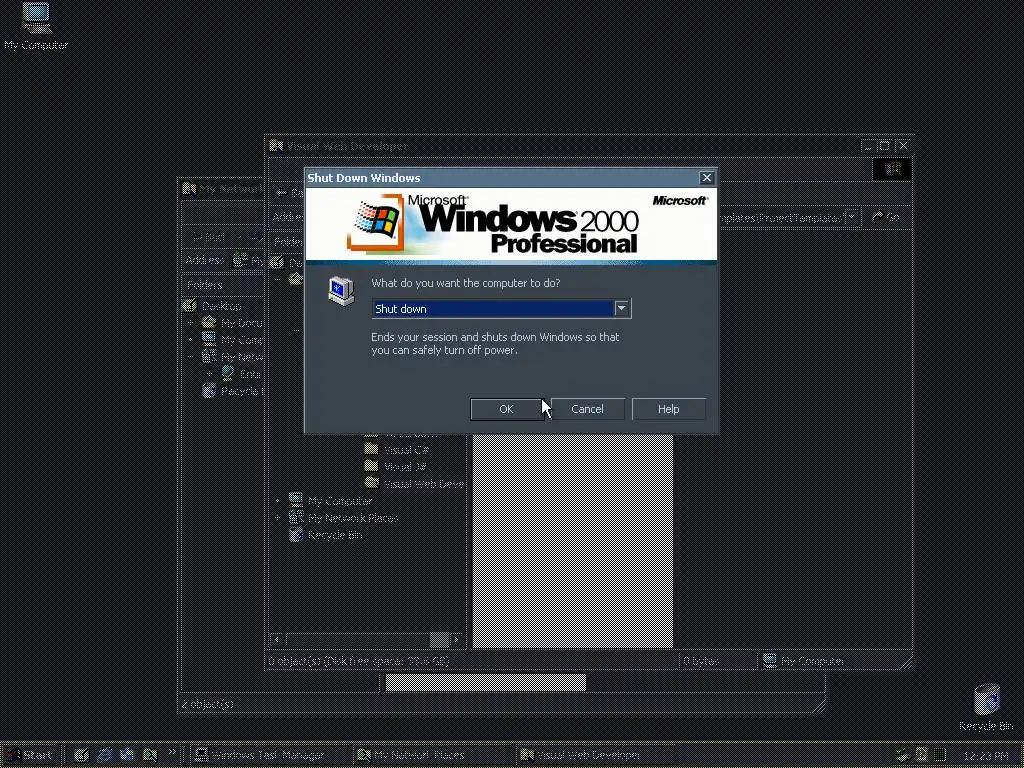
Task: Click the second system tray icon
Action: (x=921, y=755)
